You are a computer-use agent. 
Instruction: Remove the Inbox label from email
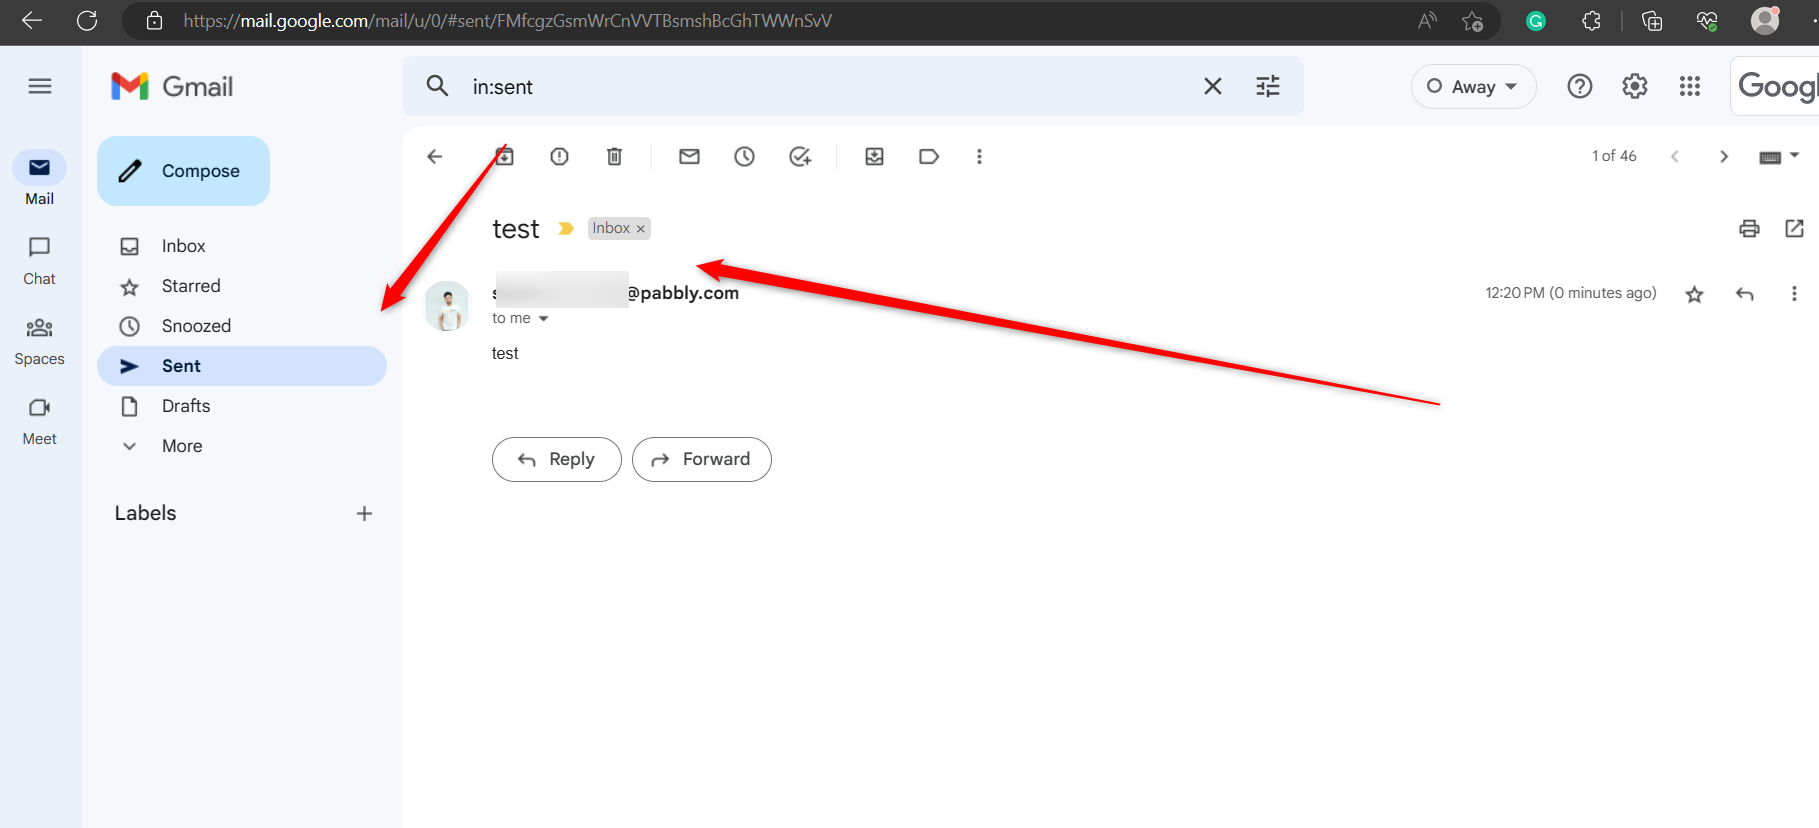[x=641, y=229]
